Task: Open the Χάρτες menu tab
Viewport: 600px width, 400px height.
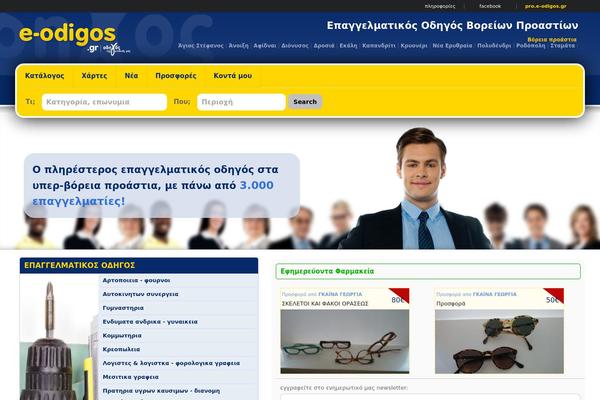Action: (94, 76)
